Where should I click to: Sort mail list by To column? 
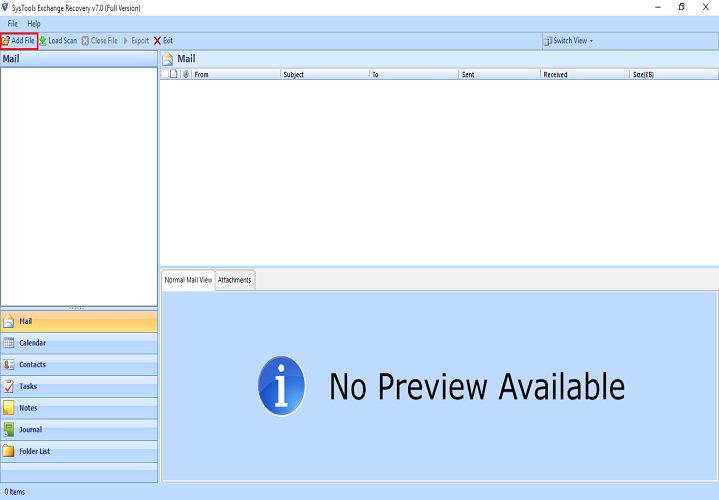tap(414, 74)
